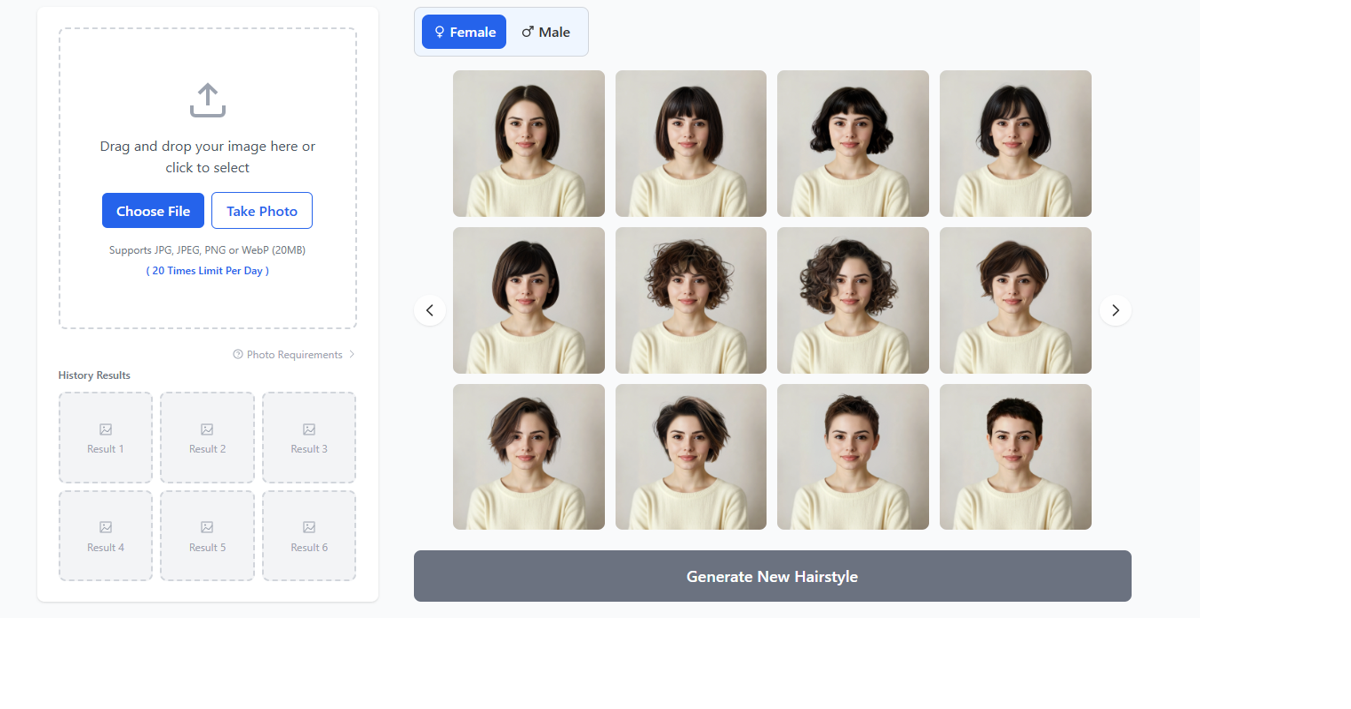Click the image icon in Result 6
The width and height of the screenshot is (1351, 709).
(309, 527)
